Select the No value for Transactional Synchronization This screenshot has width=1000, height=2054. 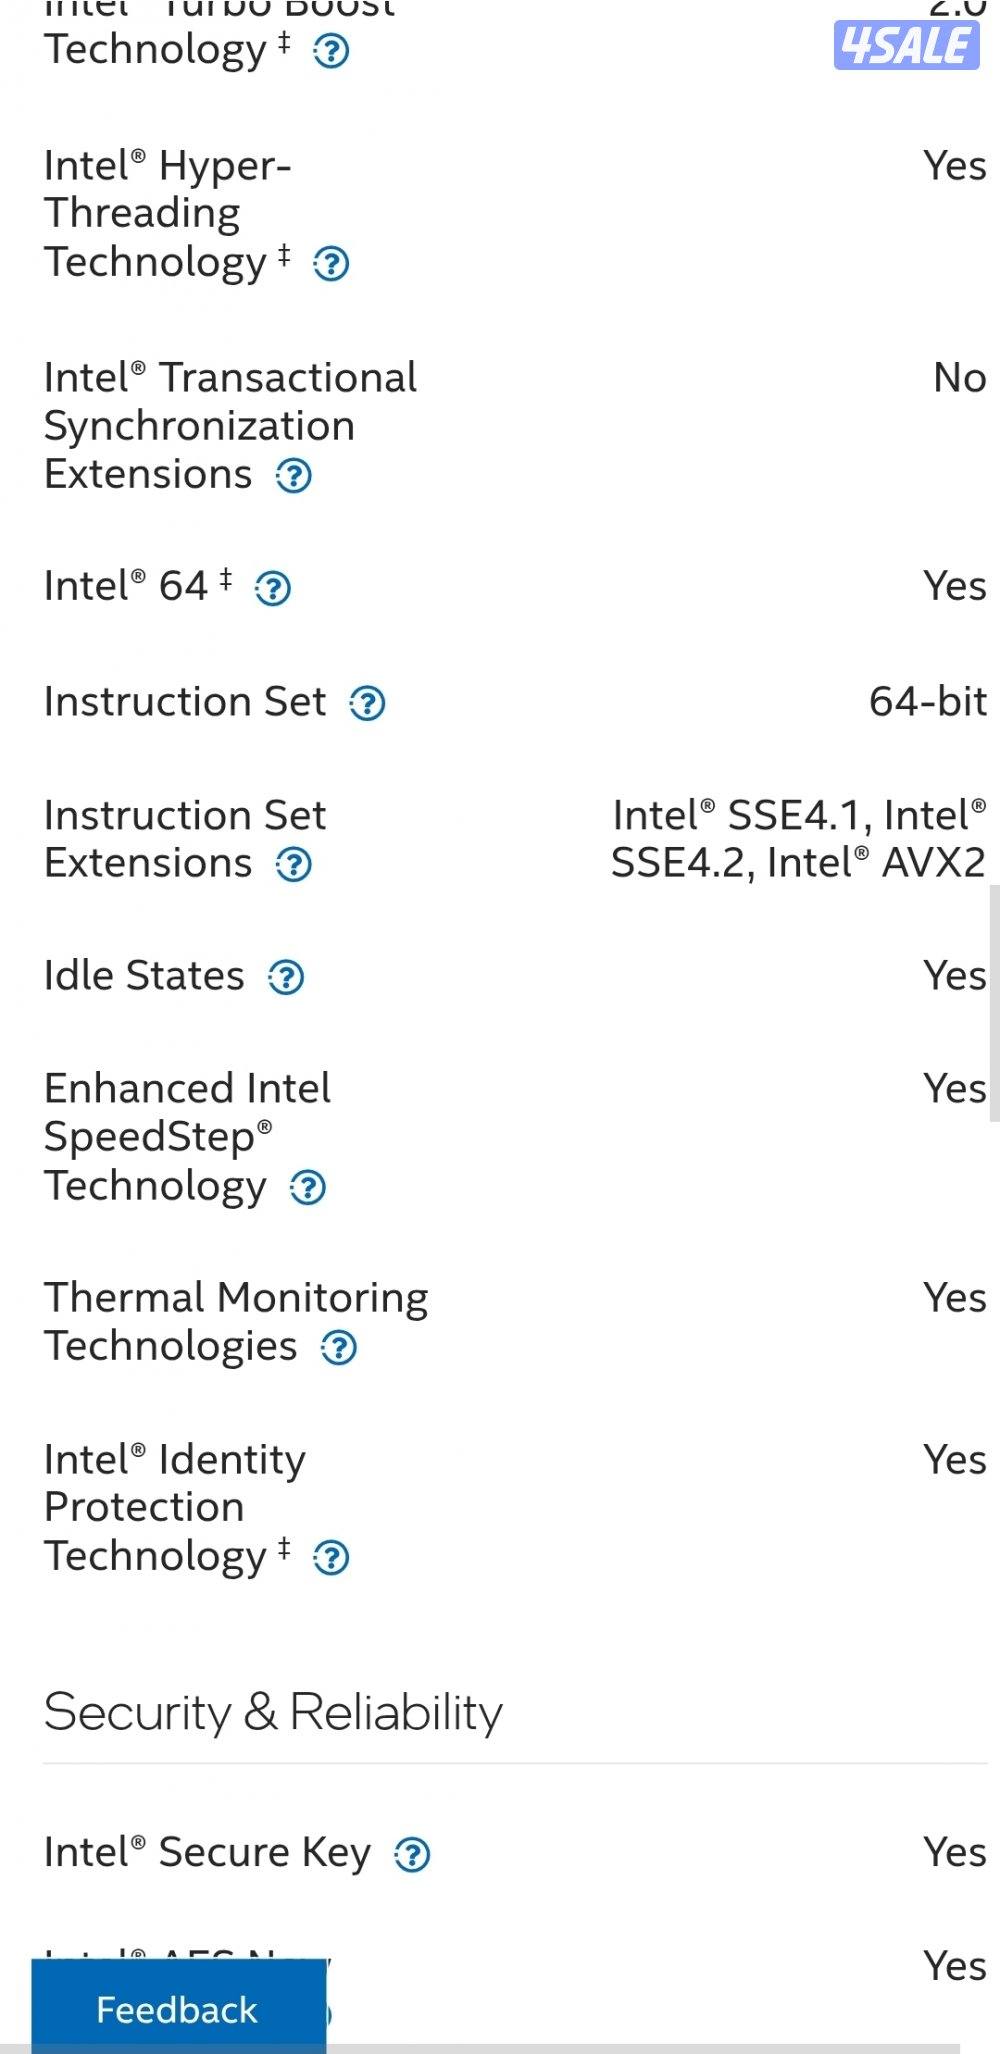click(x=959, y=378)
